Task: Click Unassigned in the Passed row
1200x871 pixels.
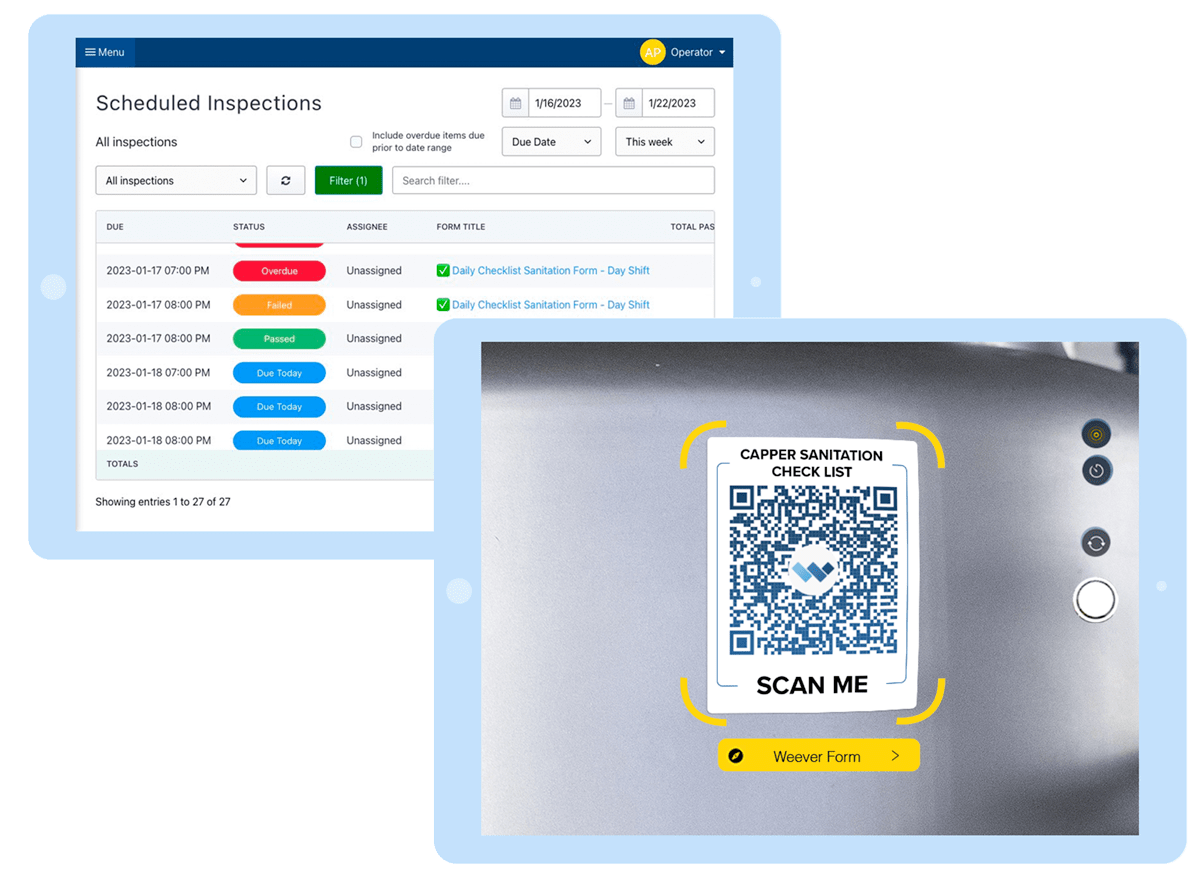Action: 374,339
